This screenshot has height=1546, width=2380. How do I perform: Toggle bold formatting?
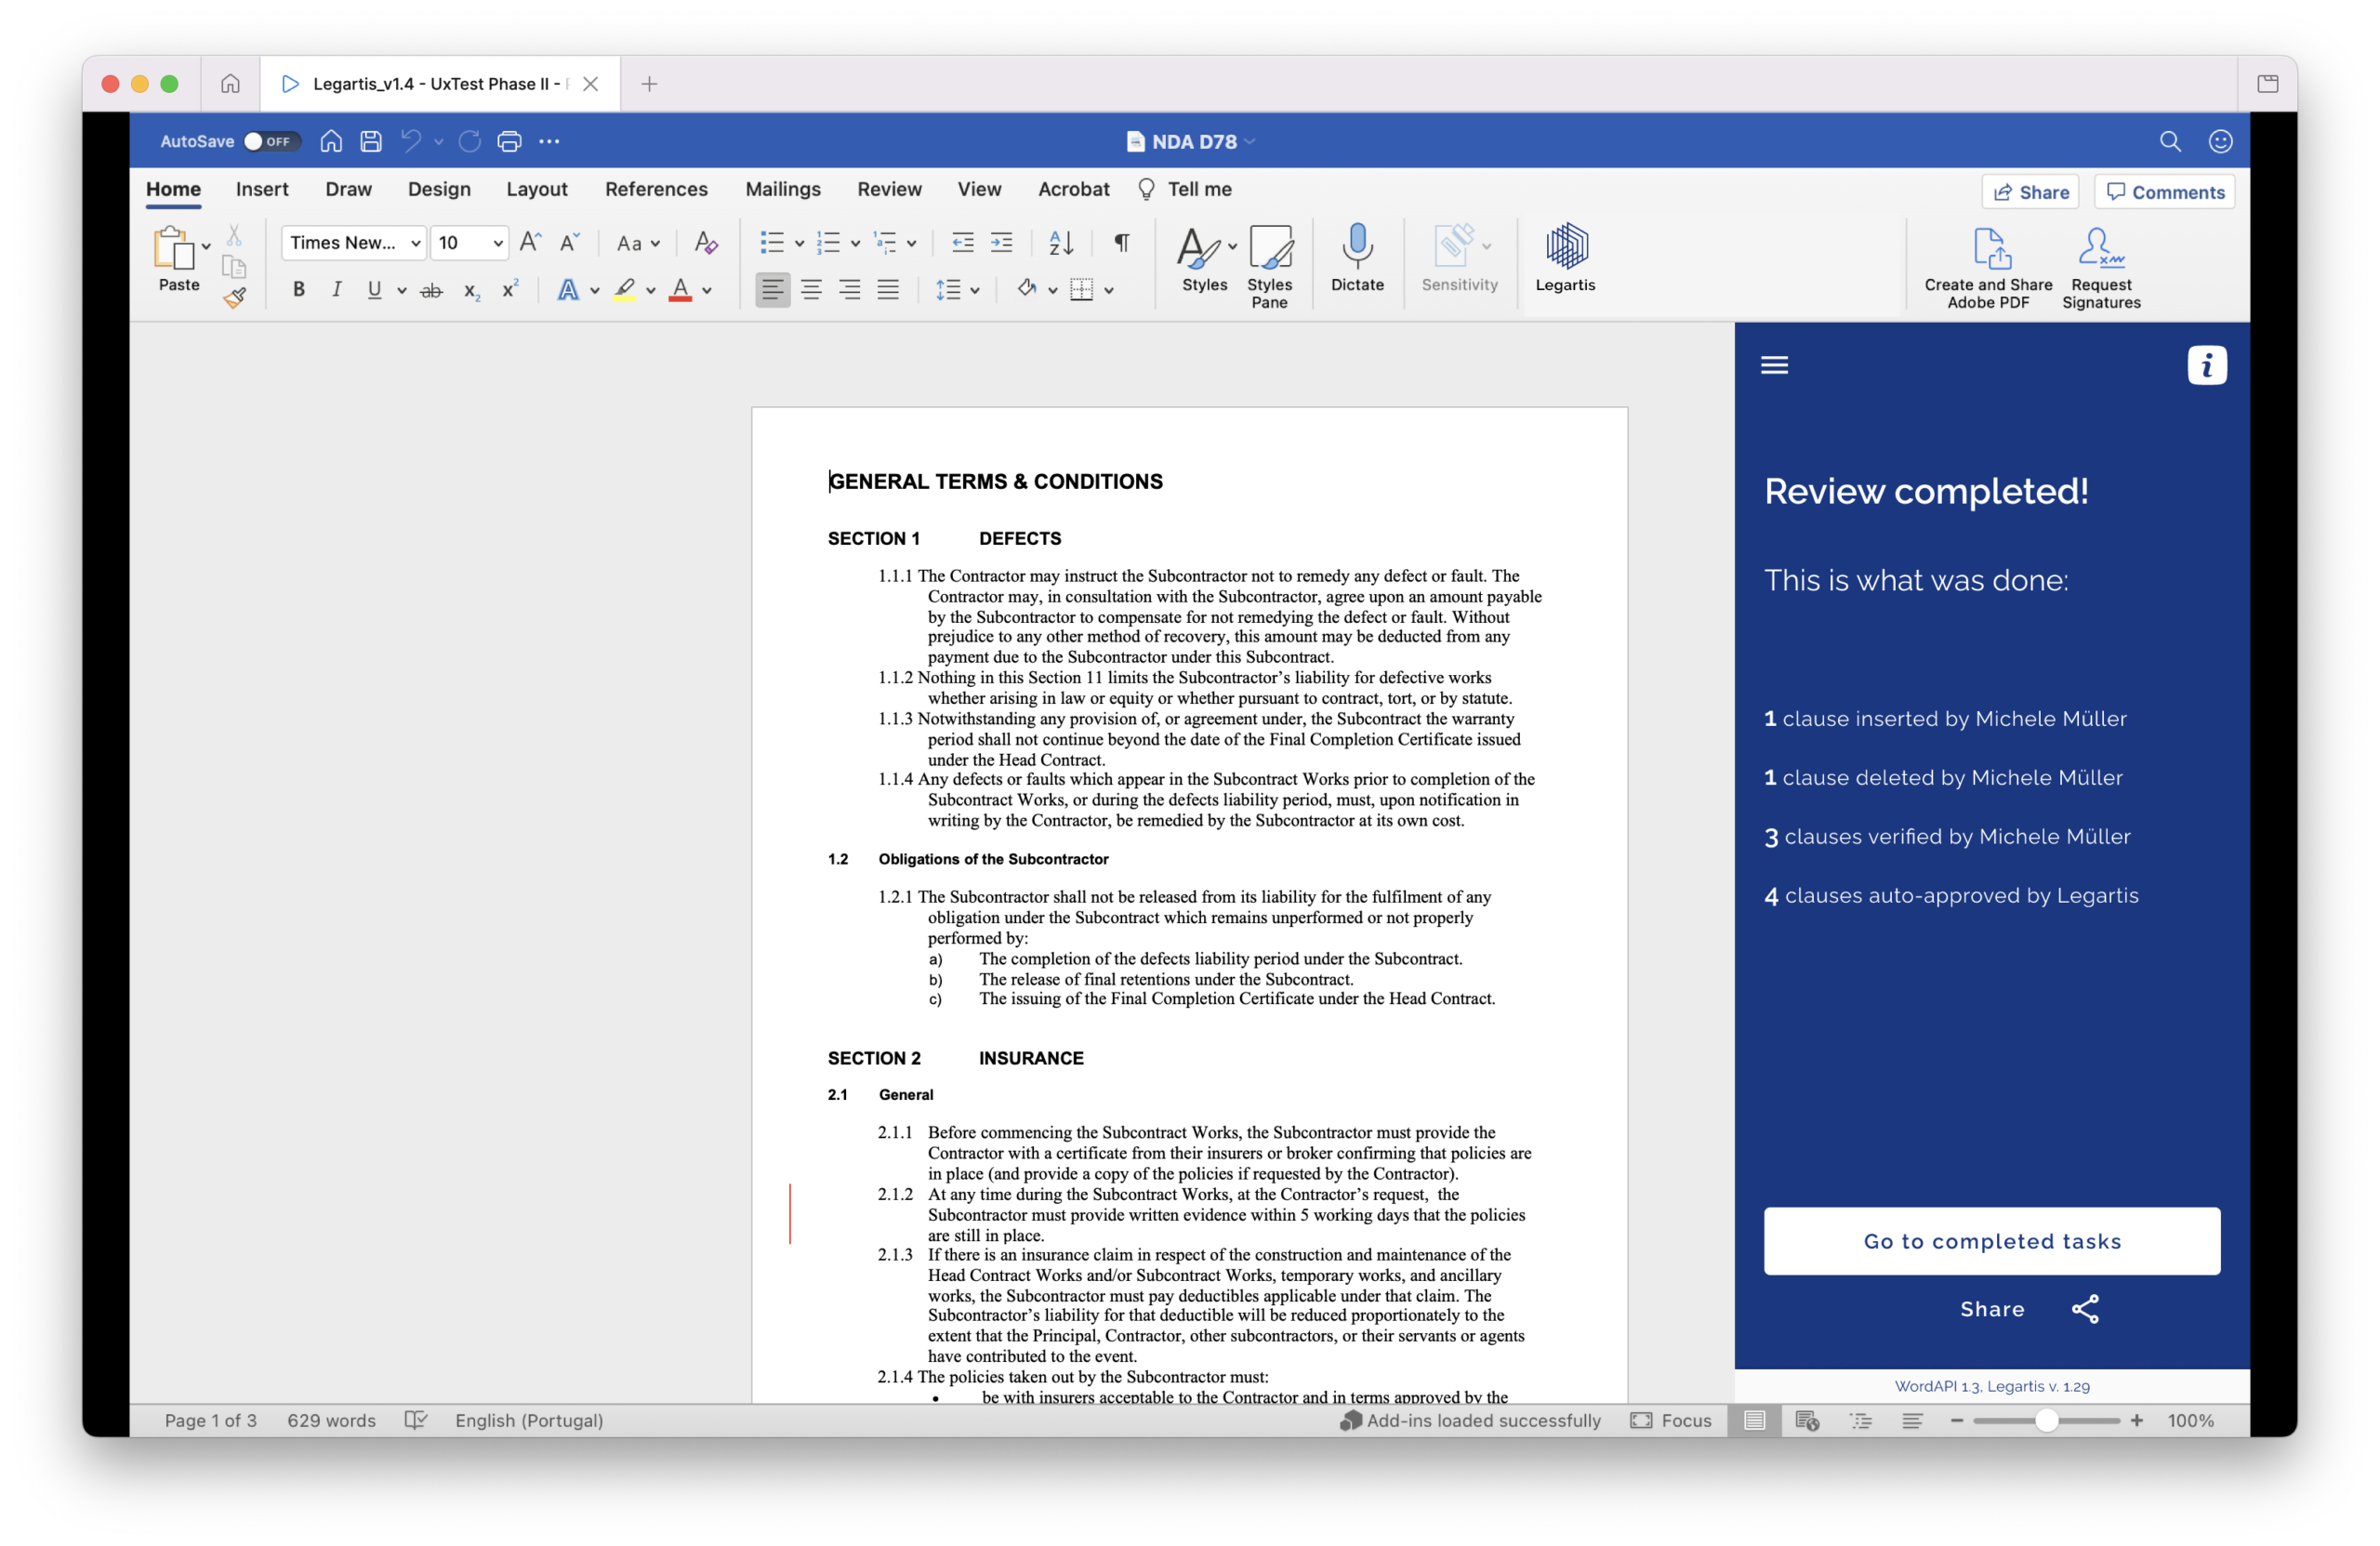click(x=298, y=290)
